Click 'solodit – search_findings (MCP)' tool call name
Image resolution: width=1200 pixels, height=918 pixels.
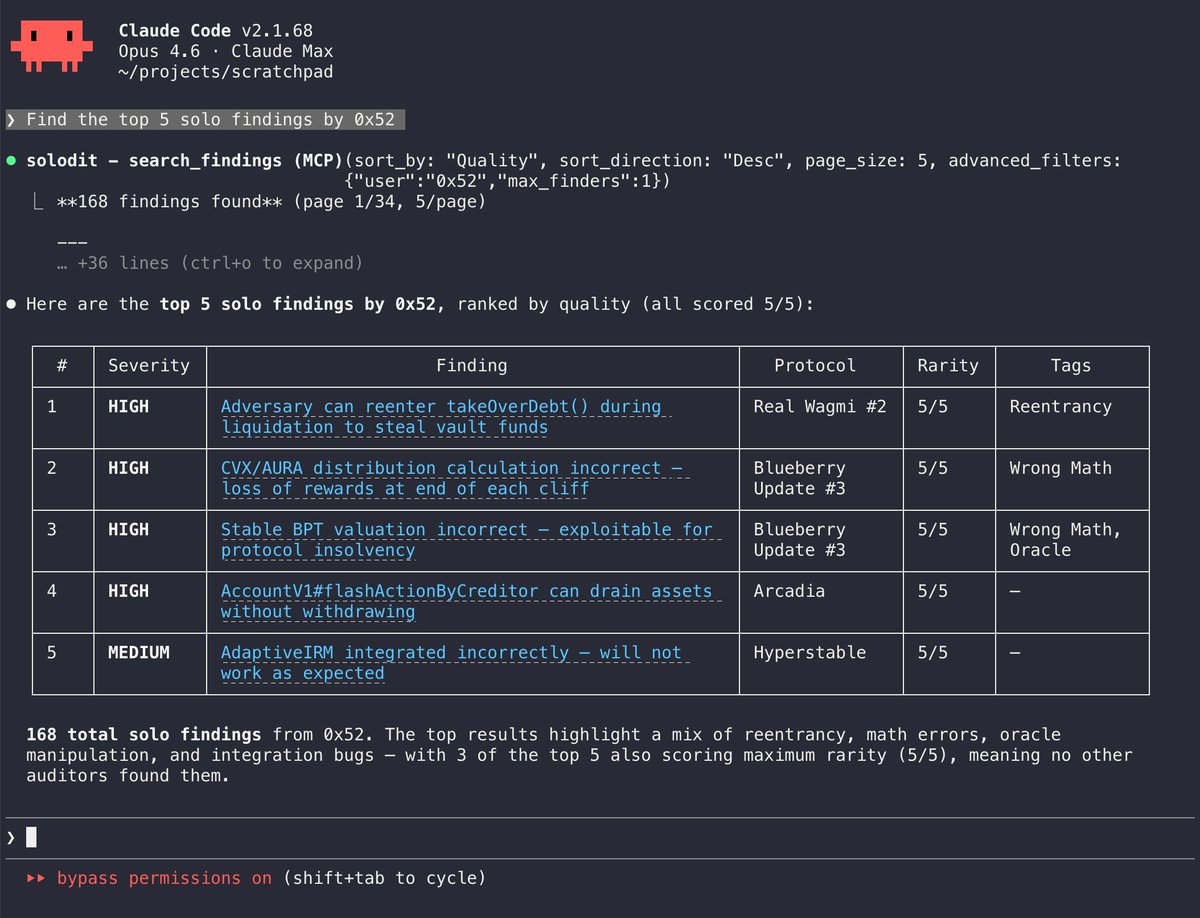pyautogui.click(x=184, y=161)
